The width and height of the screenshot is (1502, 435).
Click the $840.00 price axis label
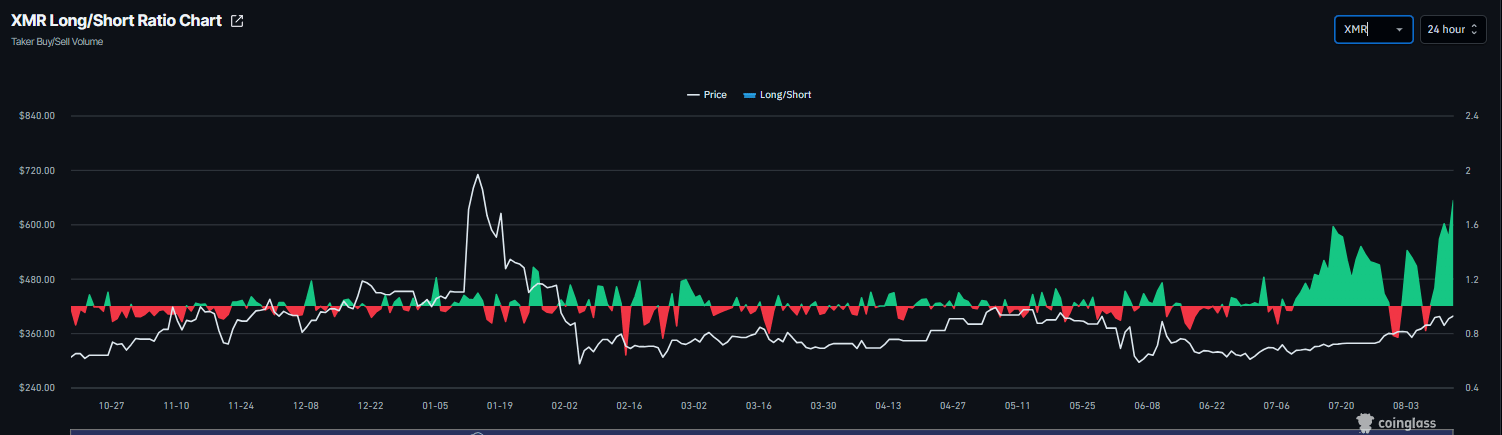click(36, 116)
